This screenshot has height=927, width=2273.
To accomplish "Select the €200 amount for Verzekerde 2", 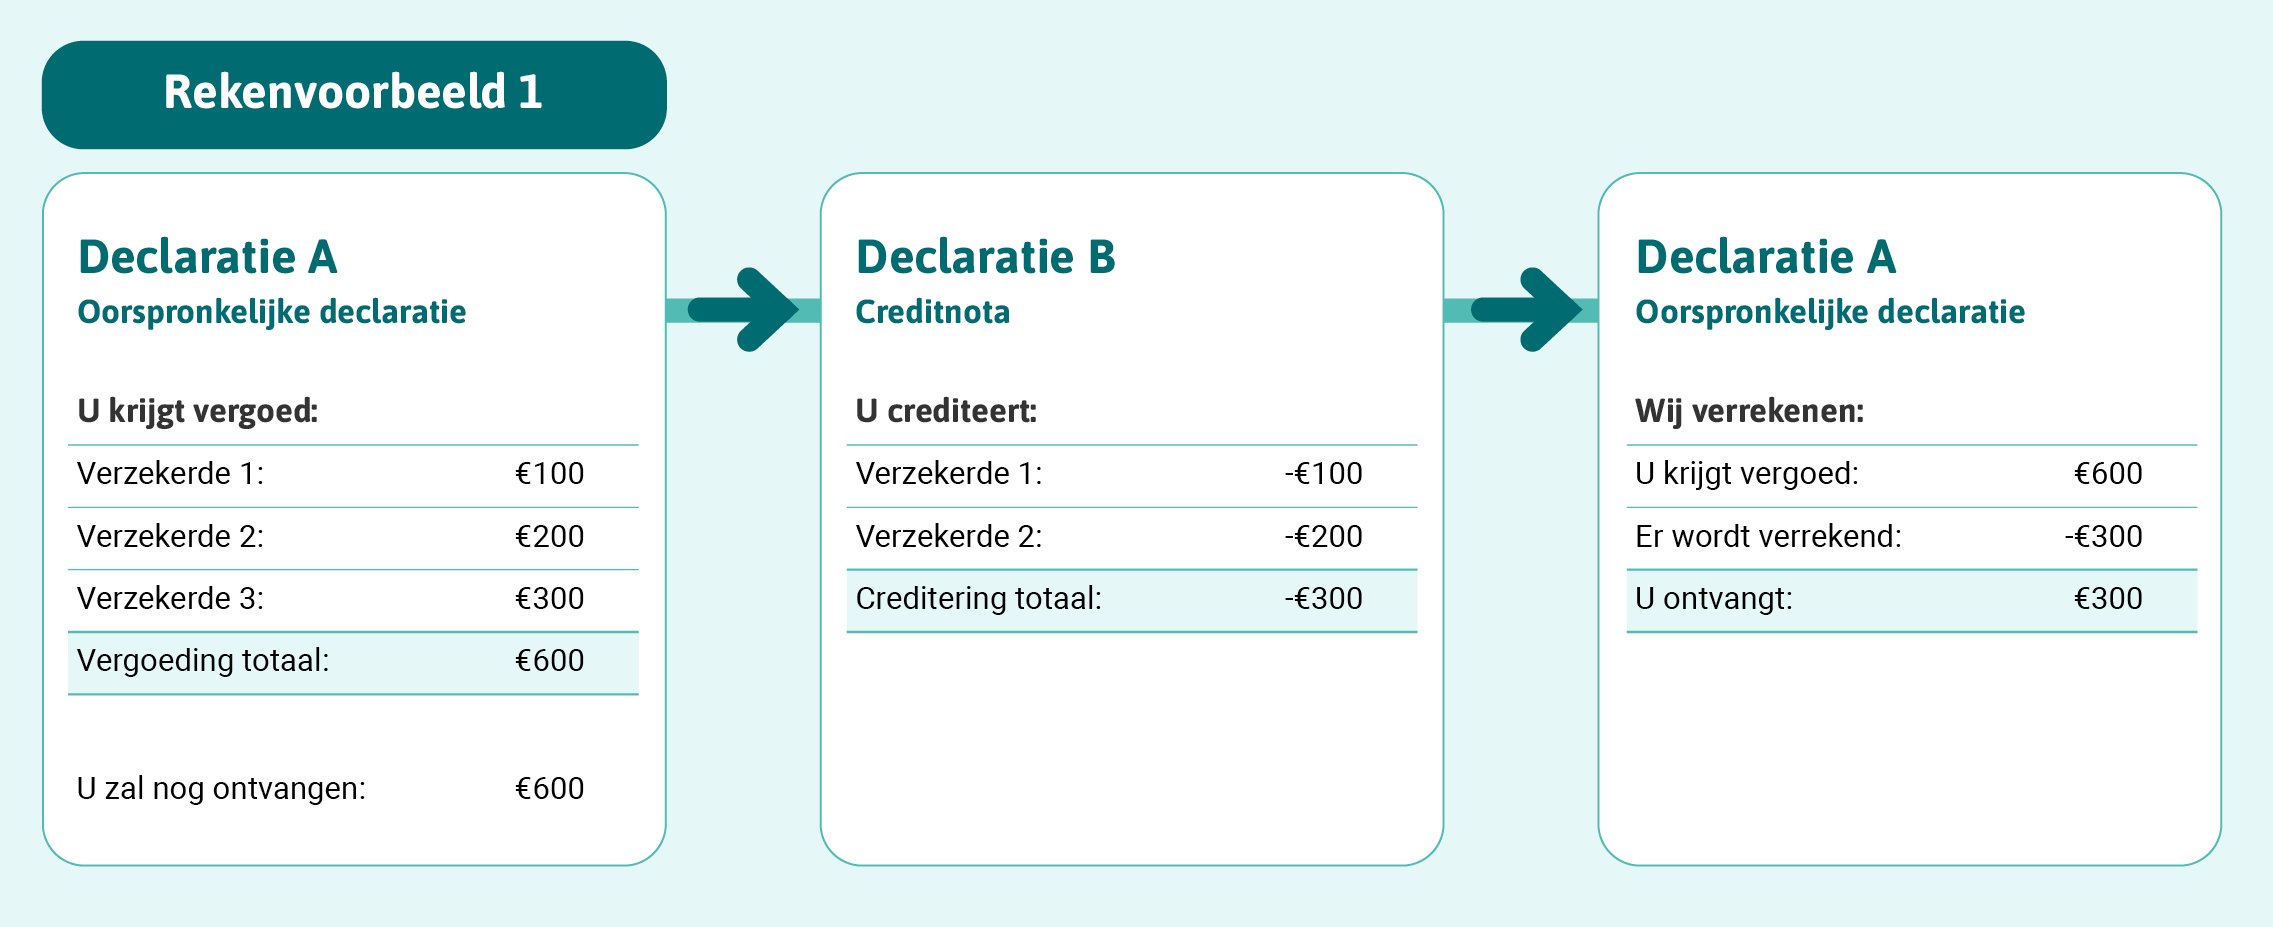I will coord(549,537).
